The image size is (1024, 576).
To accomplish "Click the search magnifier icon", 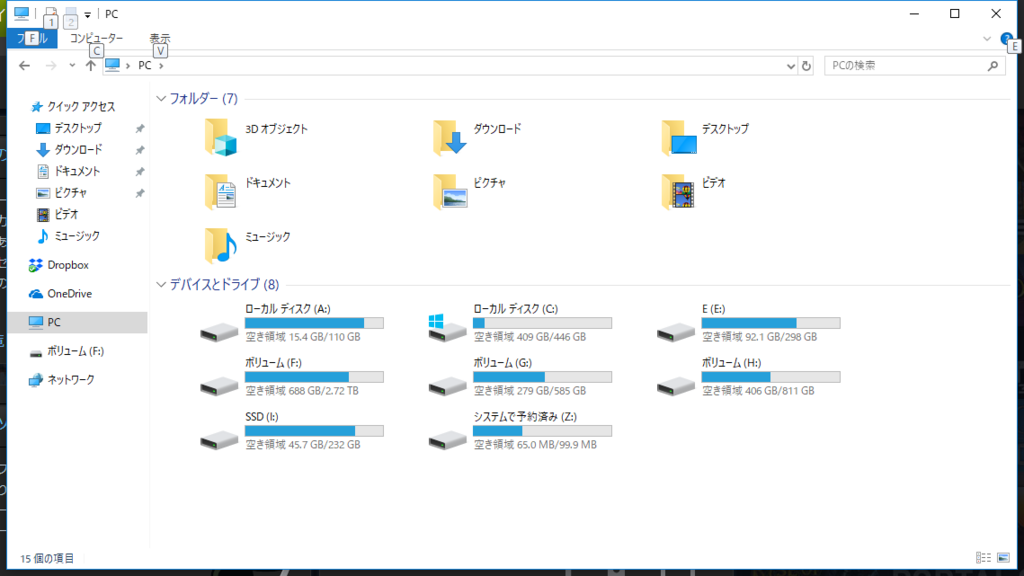I will click(x=993, y=66).
